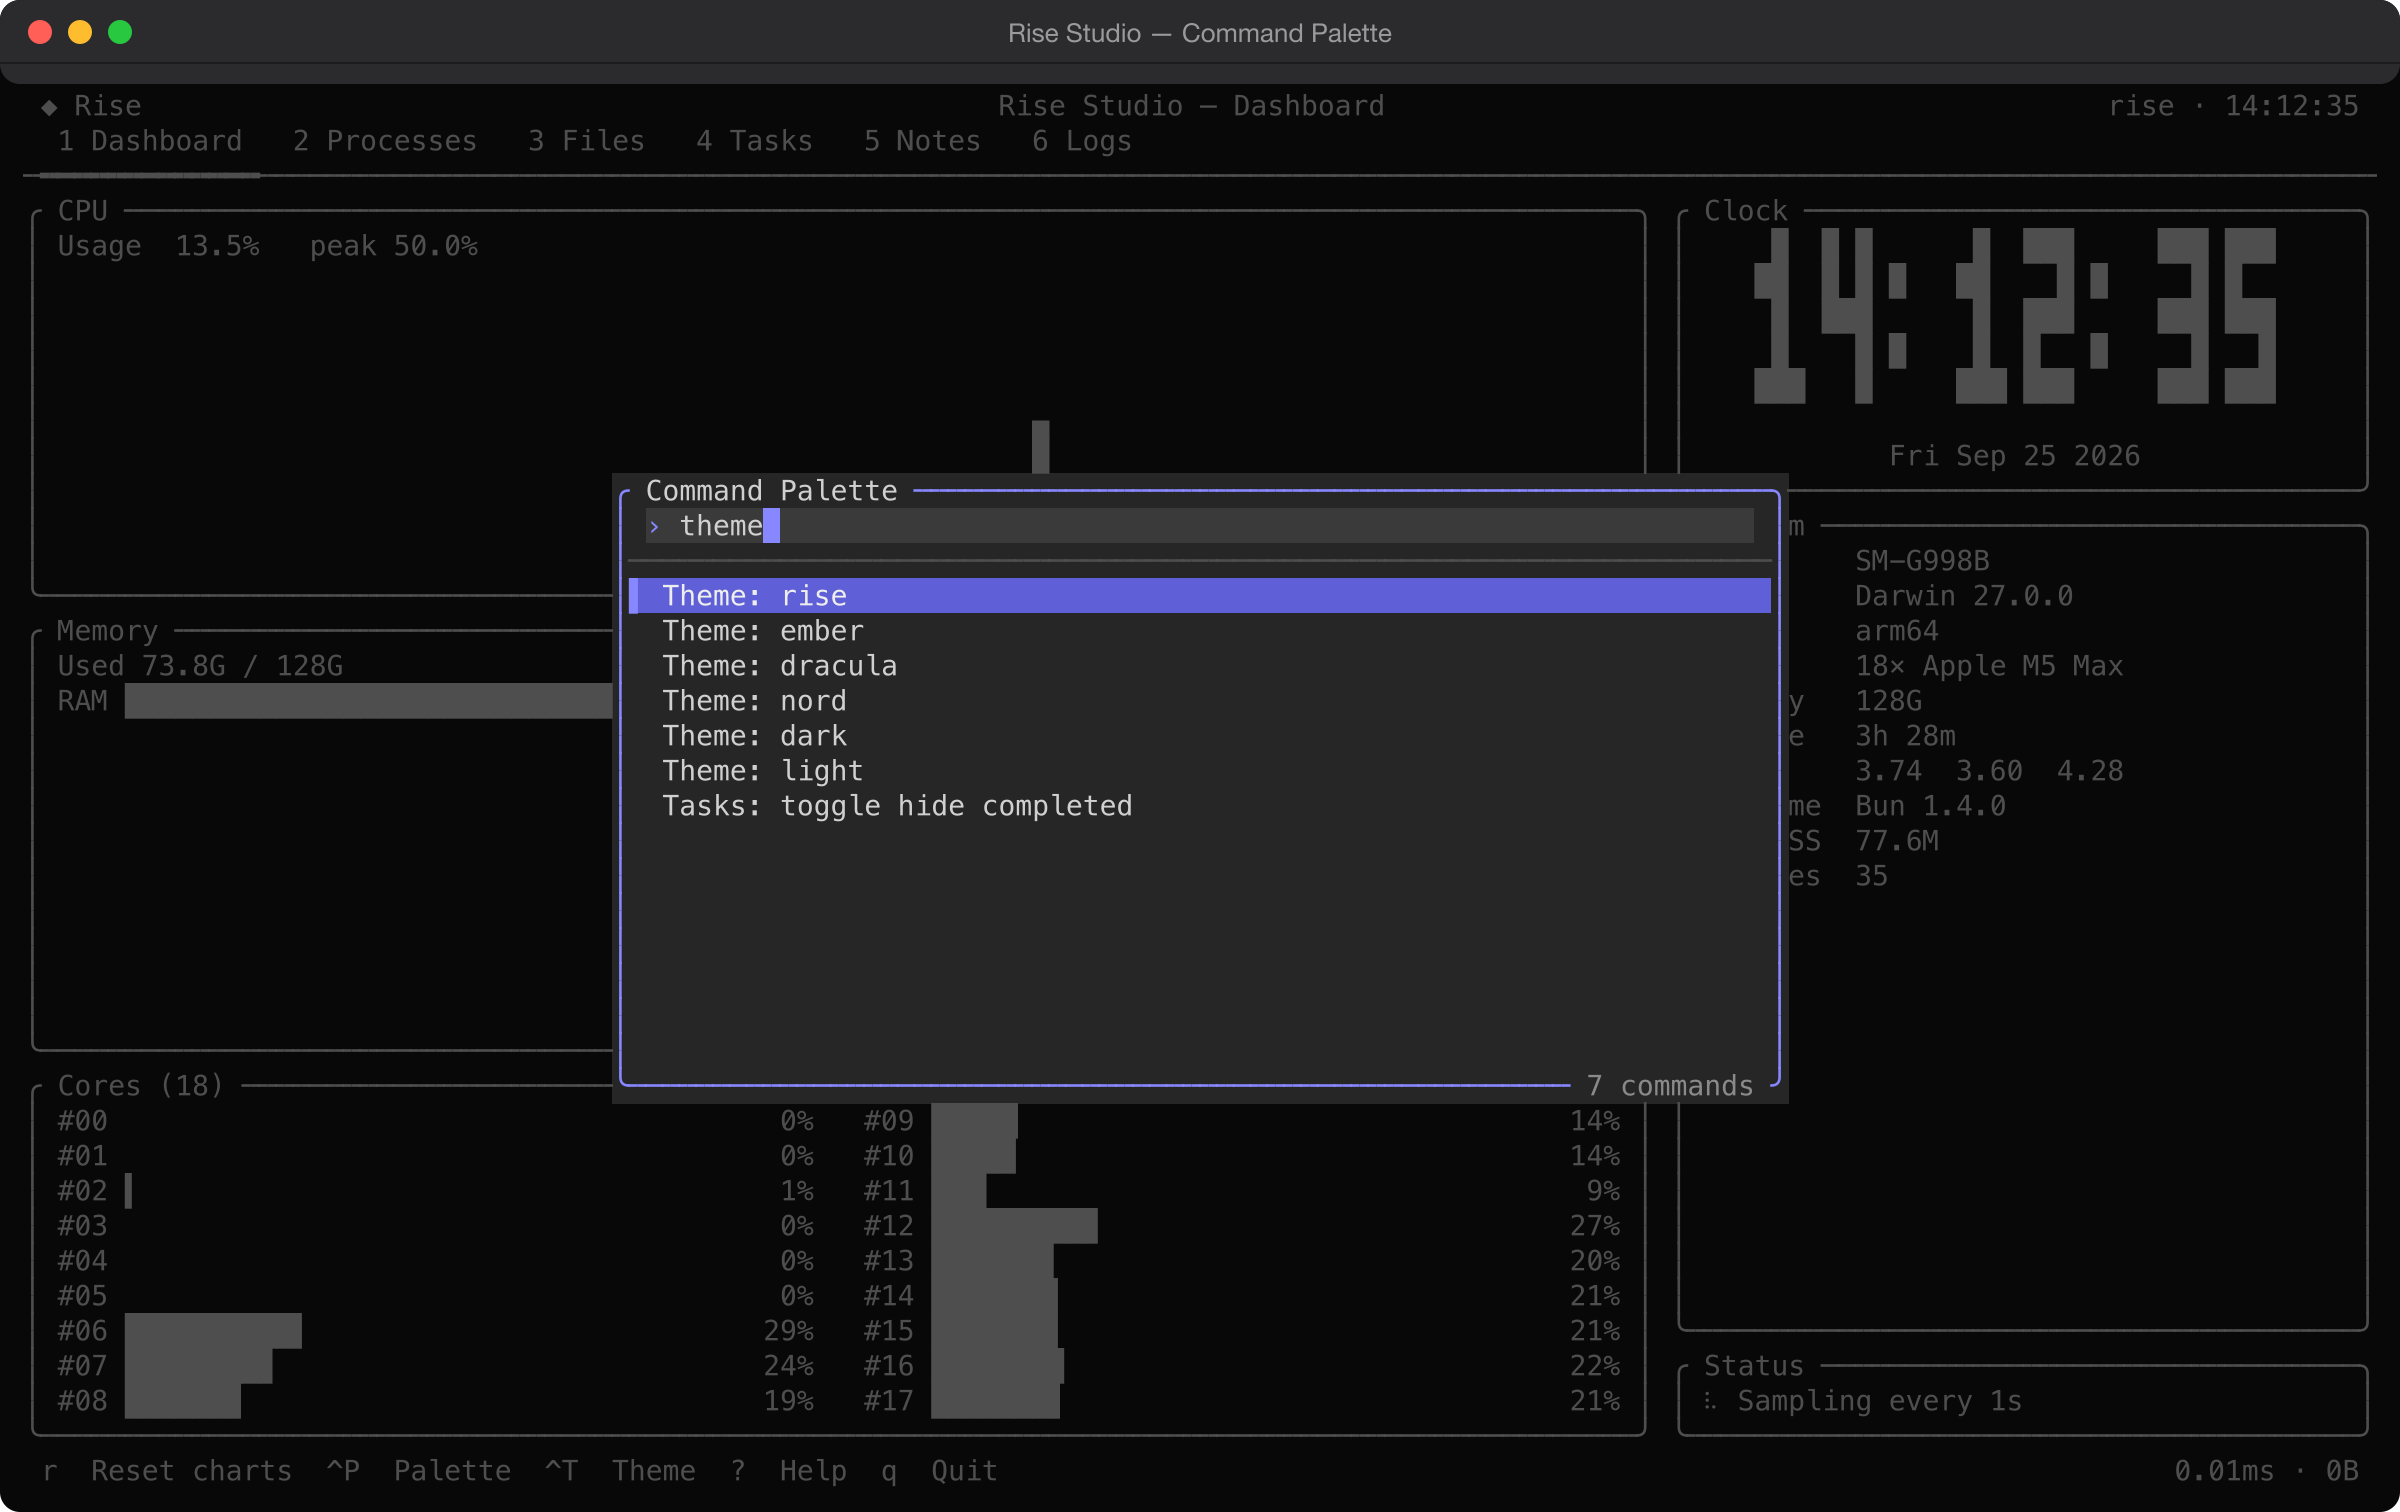
Task: Click the 0.01ms render time in footer
Action: [2224, 1470]
